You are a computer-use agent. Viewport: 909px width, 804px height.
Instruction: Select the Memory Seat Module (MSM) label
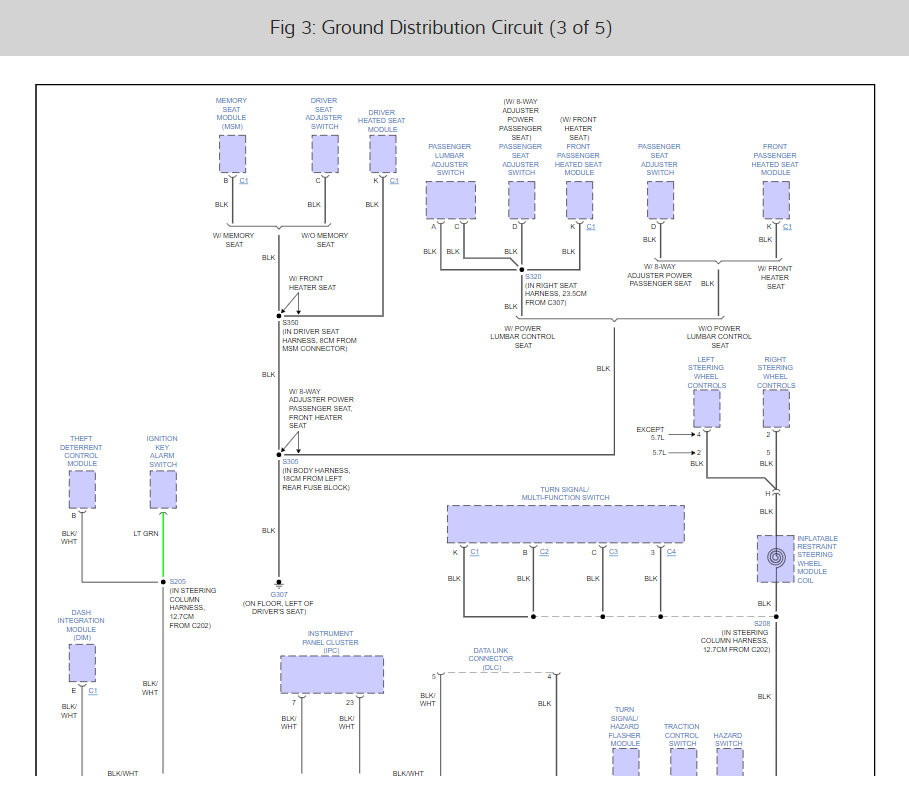(x=231, y=114)
